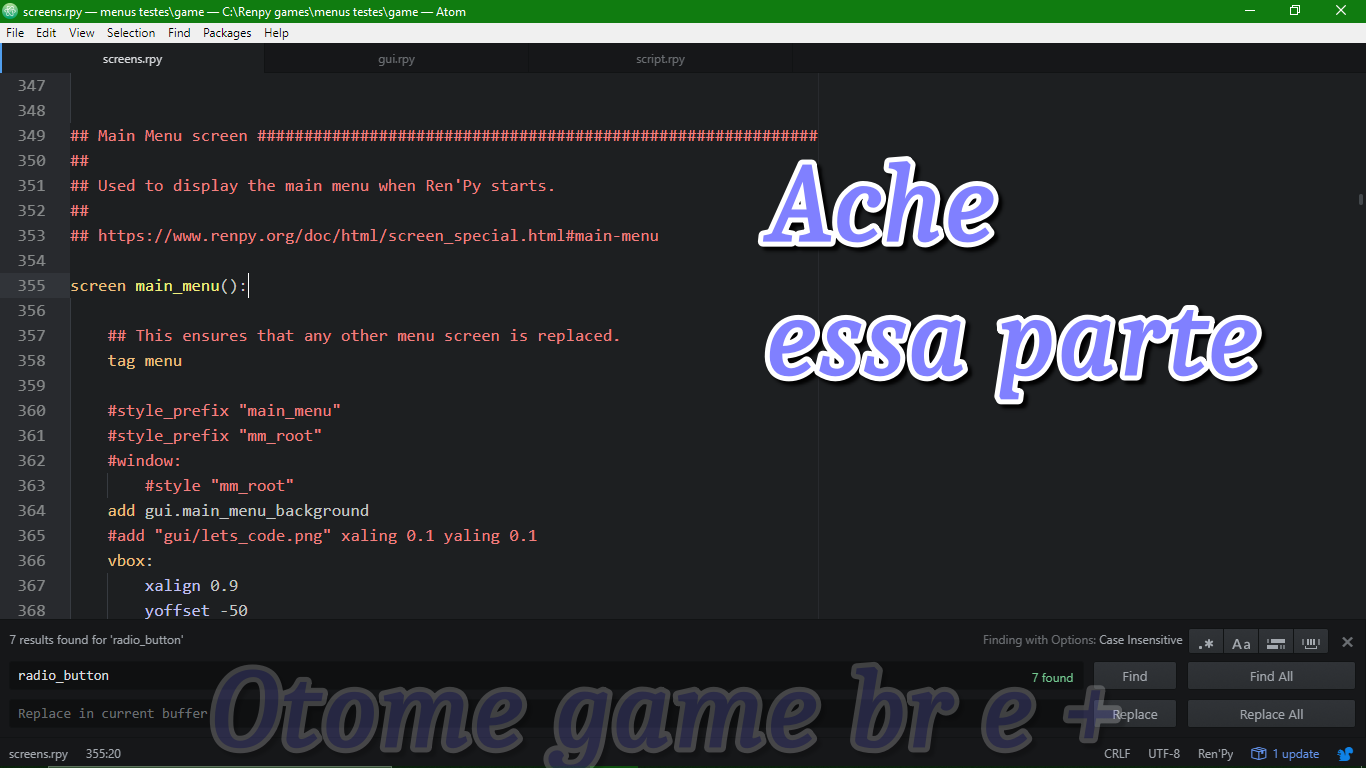Viewport: 1366px width, 768px height.
Task: Enable case sensitive search
Action: click(x=1240, y=641)
